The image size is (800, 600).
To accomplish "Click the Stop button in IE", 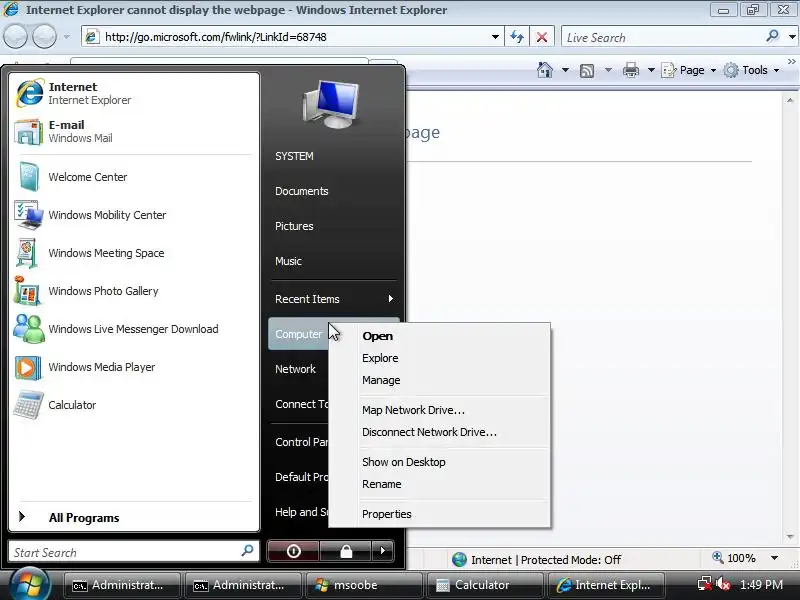I will [542, 37].
